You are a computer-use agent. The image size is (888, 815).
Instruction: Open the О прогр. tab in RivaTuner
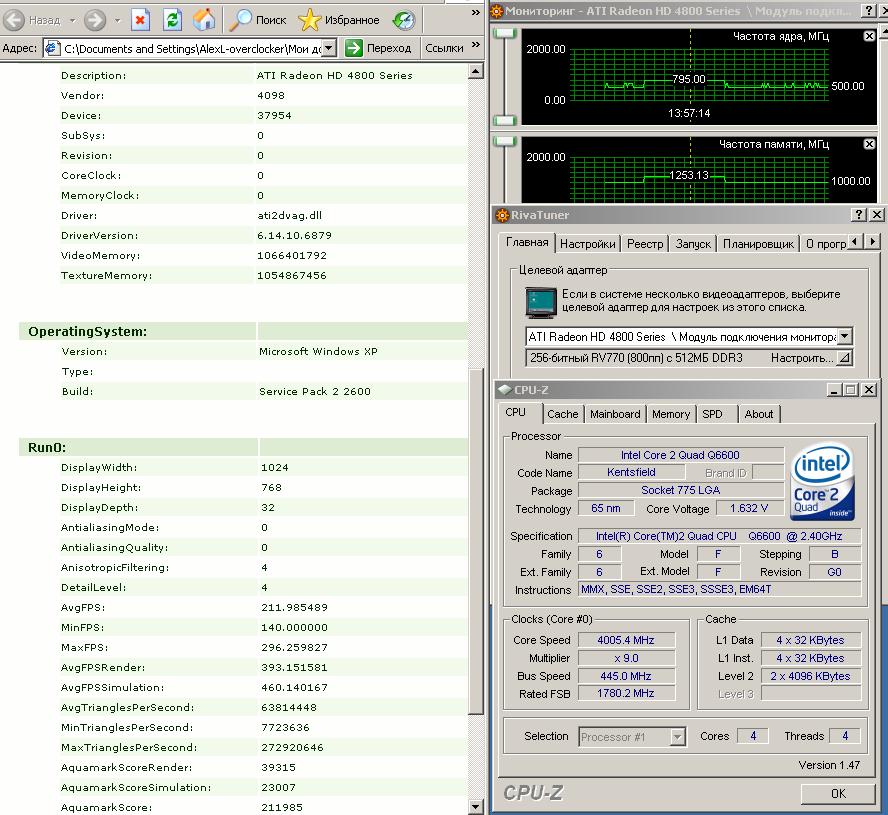(825, 244)
